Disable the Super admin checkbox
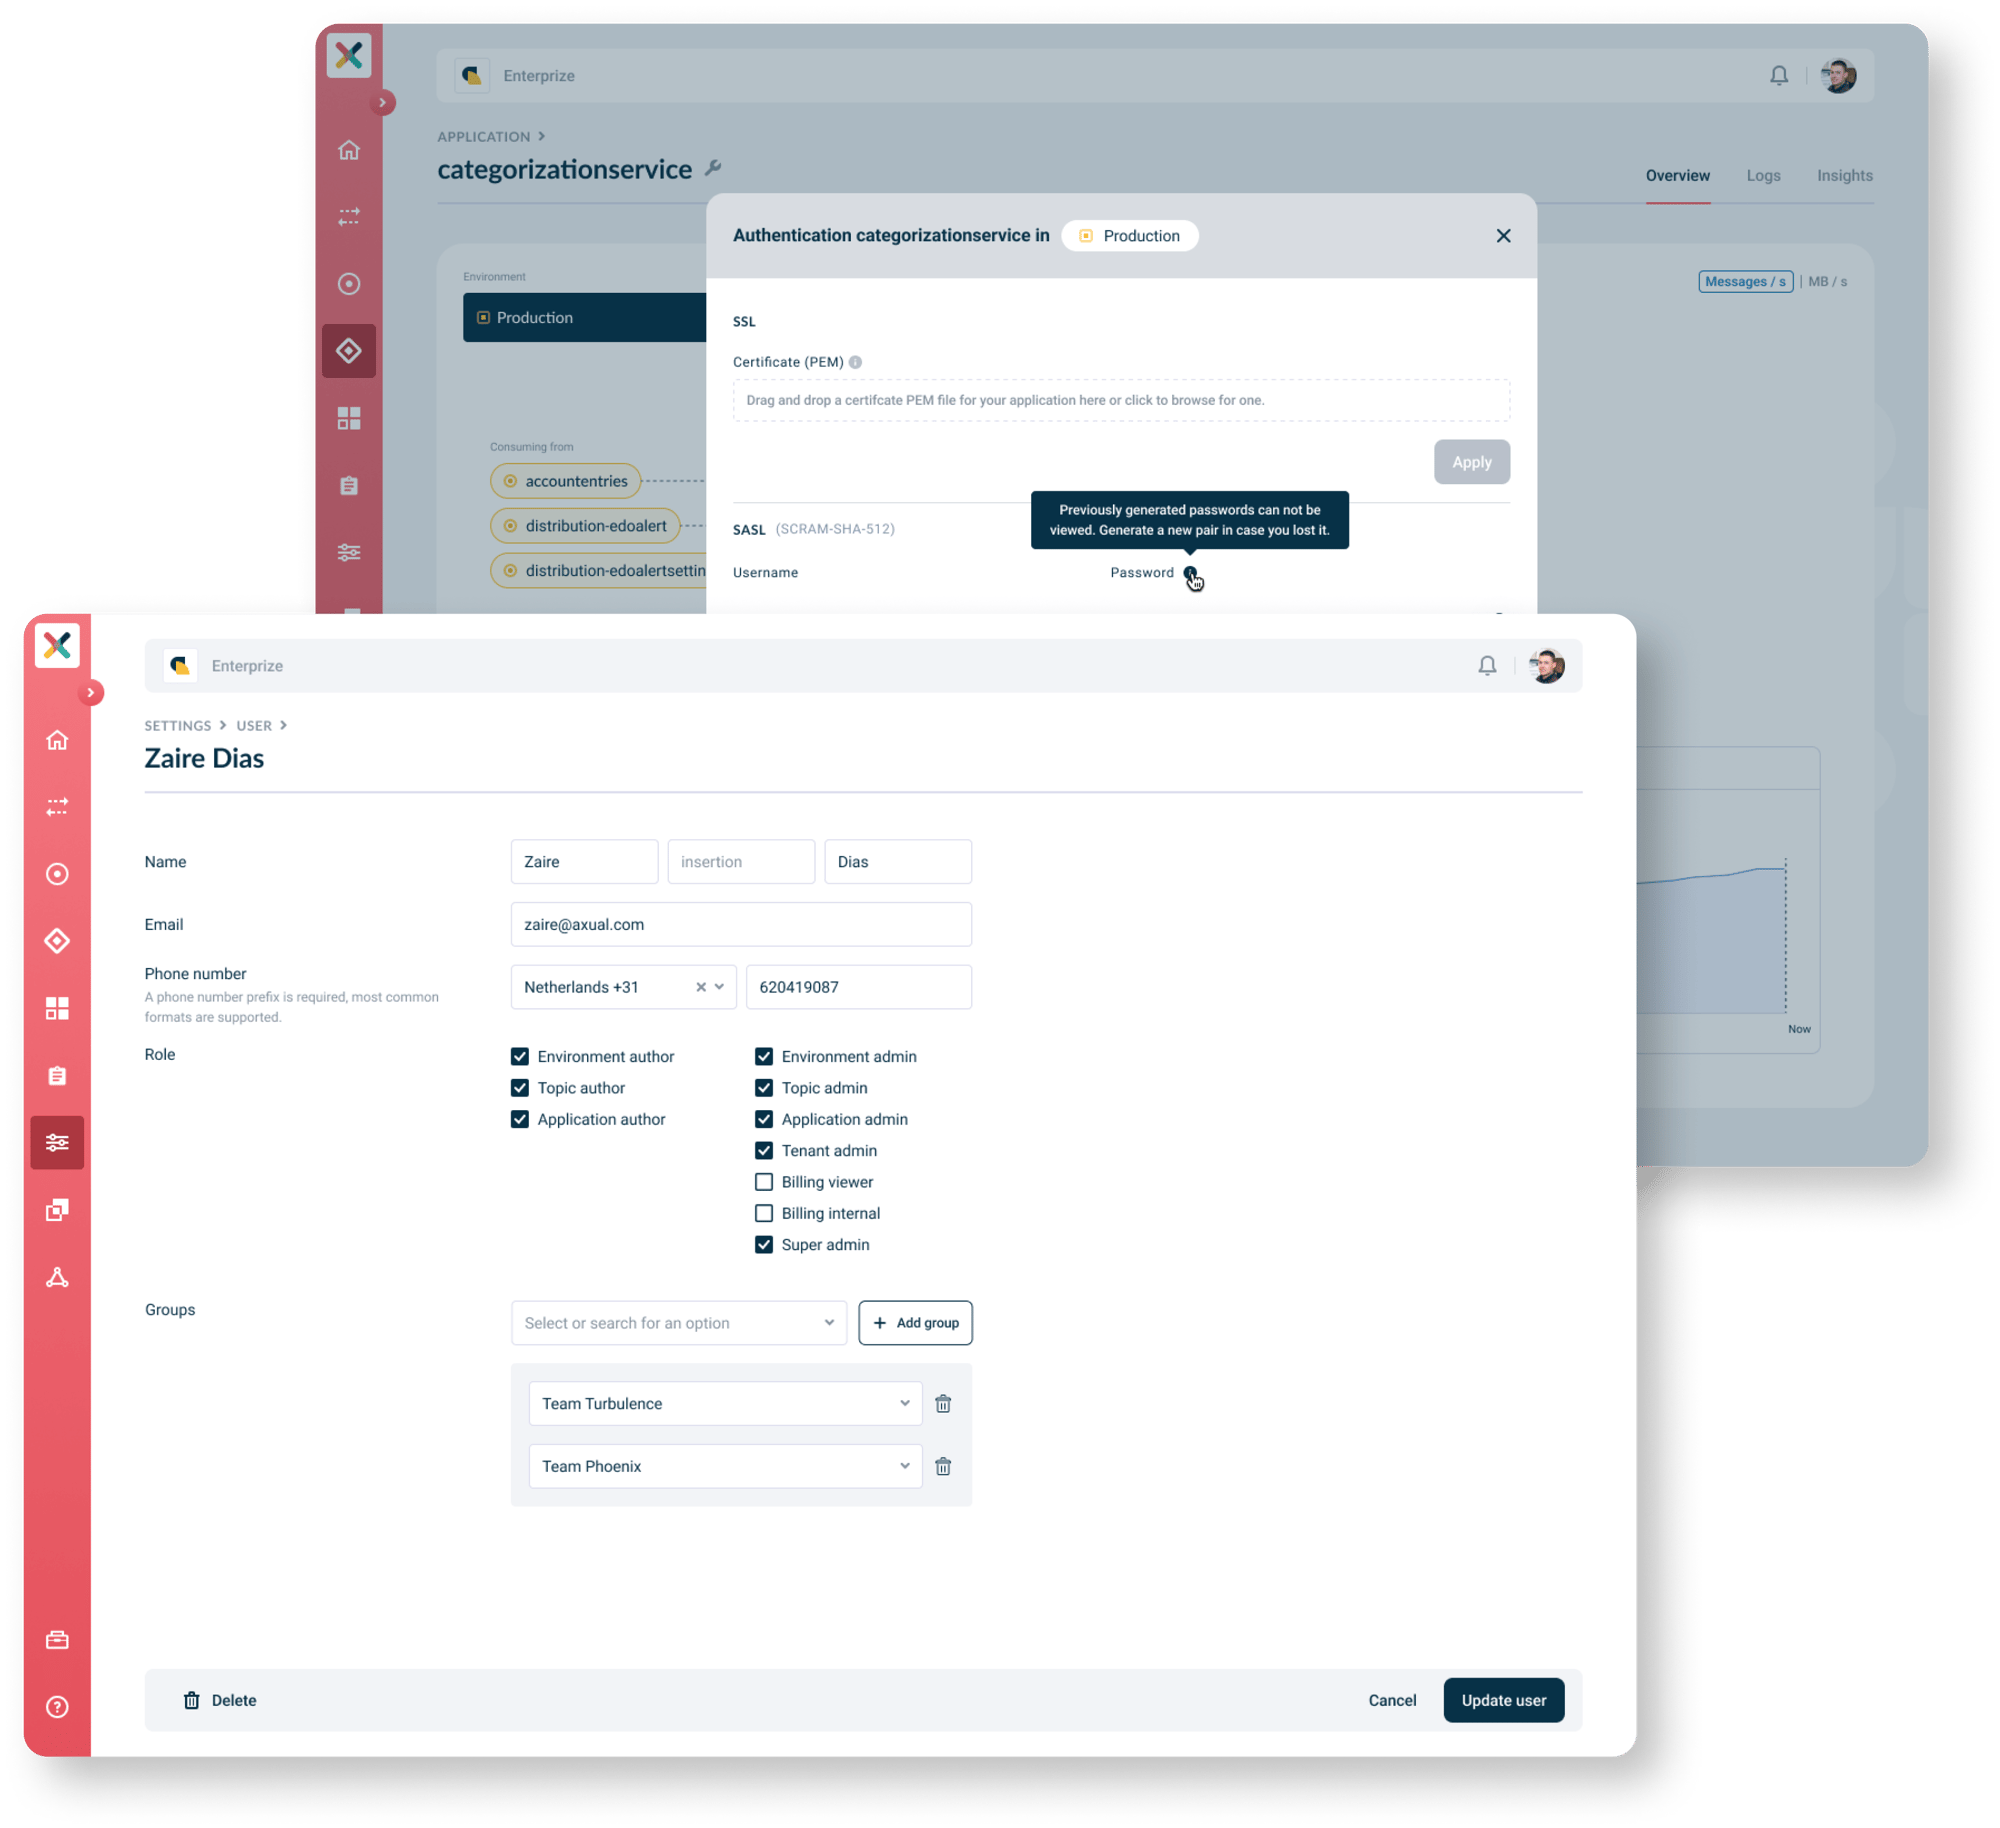The width and height of the screenshot is (2000, 1828). point(763,1244)
